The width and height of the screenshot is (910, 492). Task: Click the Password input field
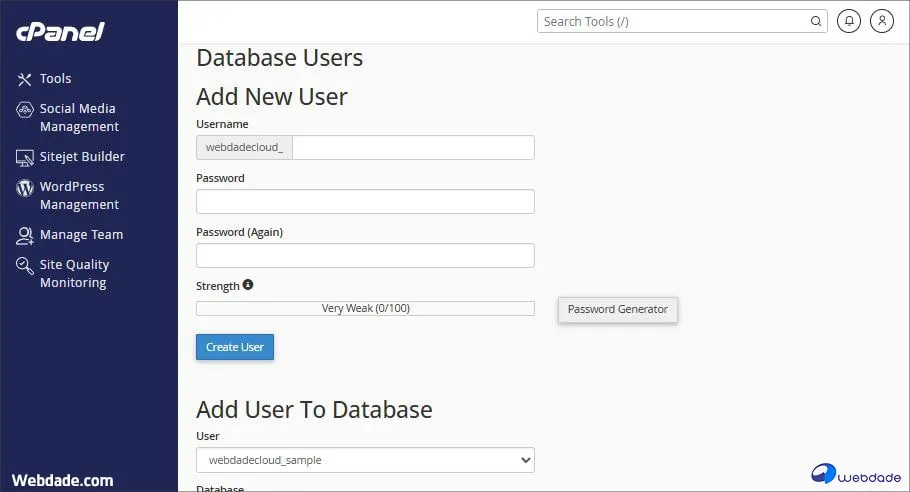tap(365, 201)
